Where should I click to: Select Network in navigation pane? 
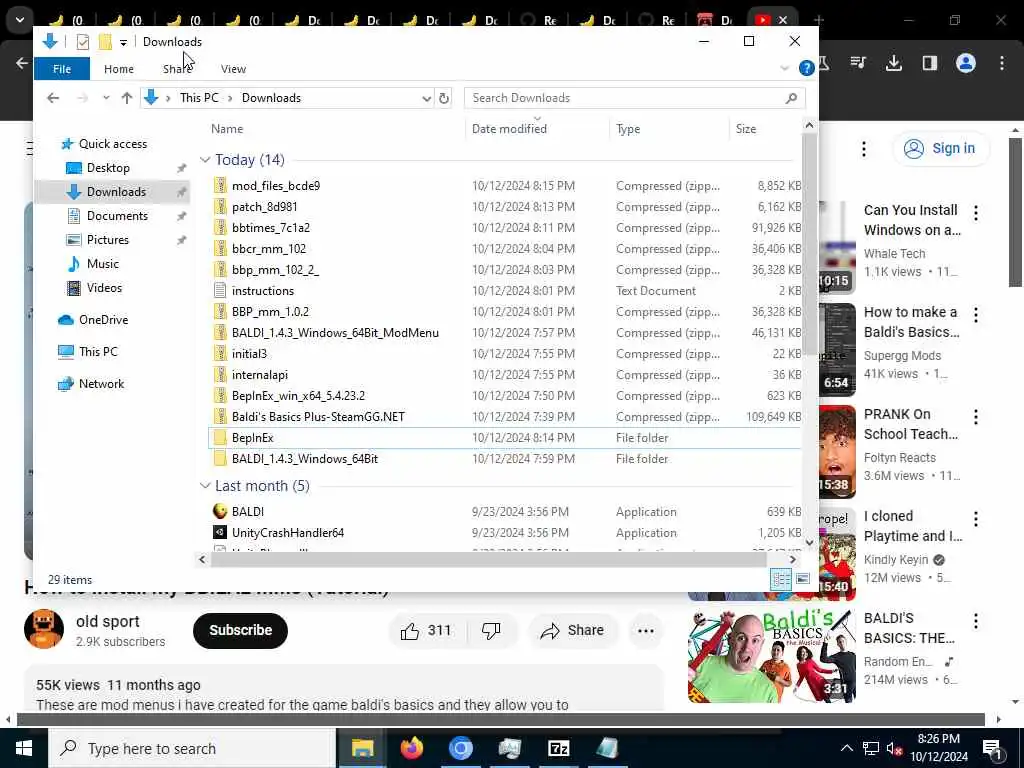coord(101,384)
